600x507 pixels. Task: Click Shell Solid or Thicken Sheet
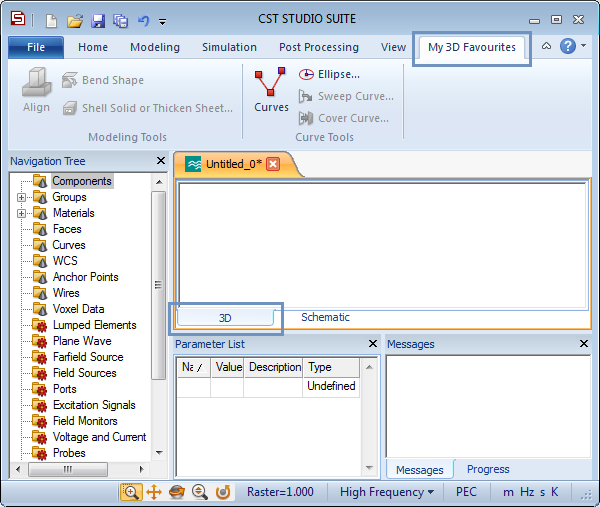[x=148, y=108]
